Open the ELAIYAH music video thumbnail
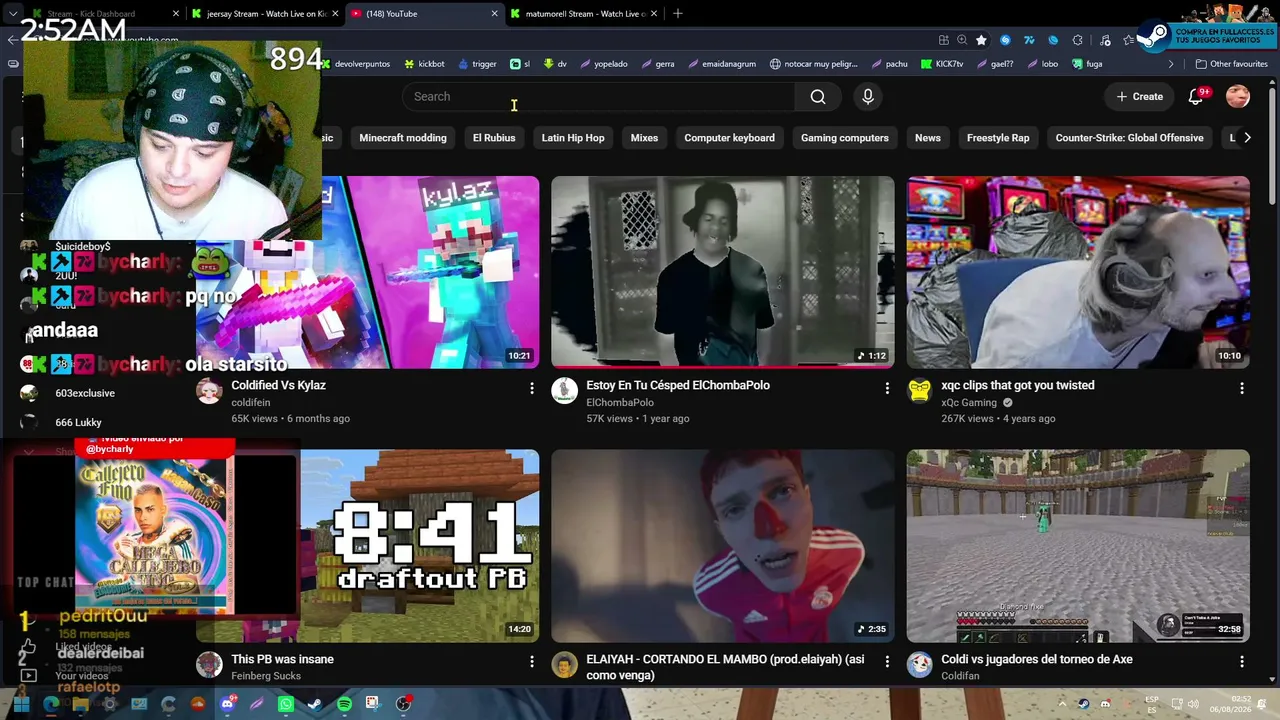This screenshot has height=720, width=1280. click(723, 546)
